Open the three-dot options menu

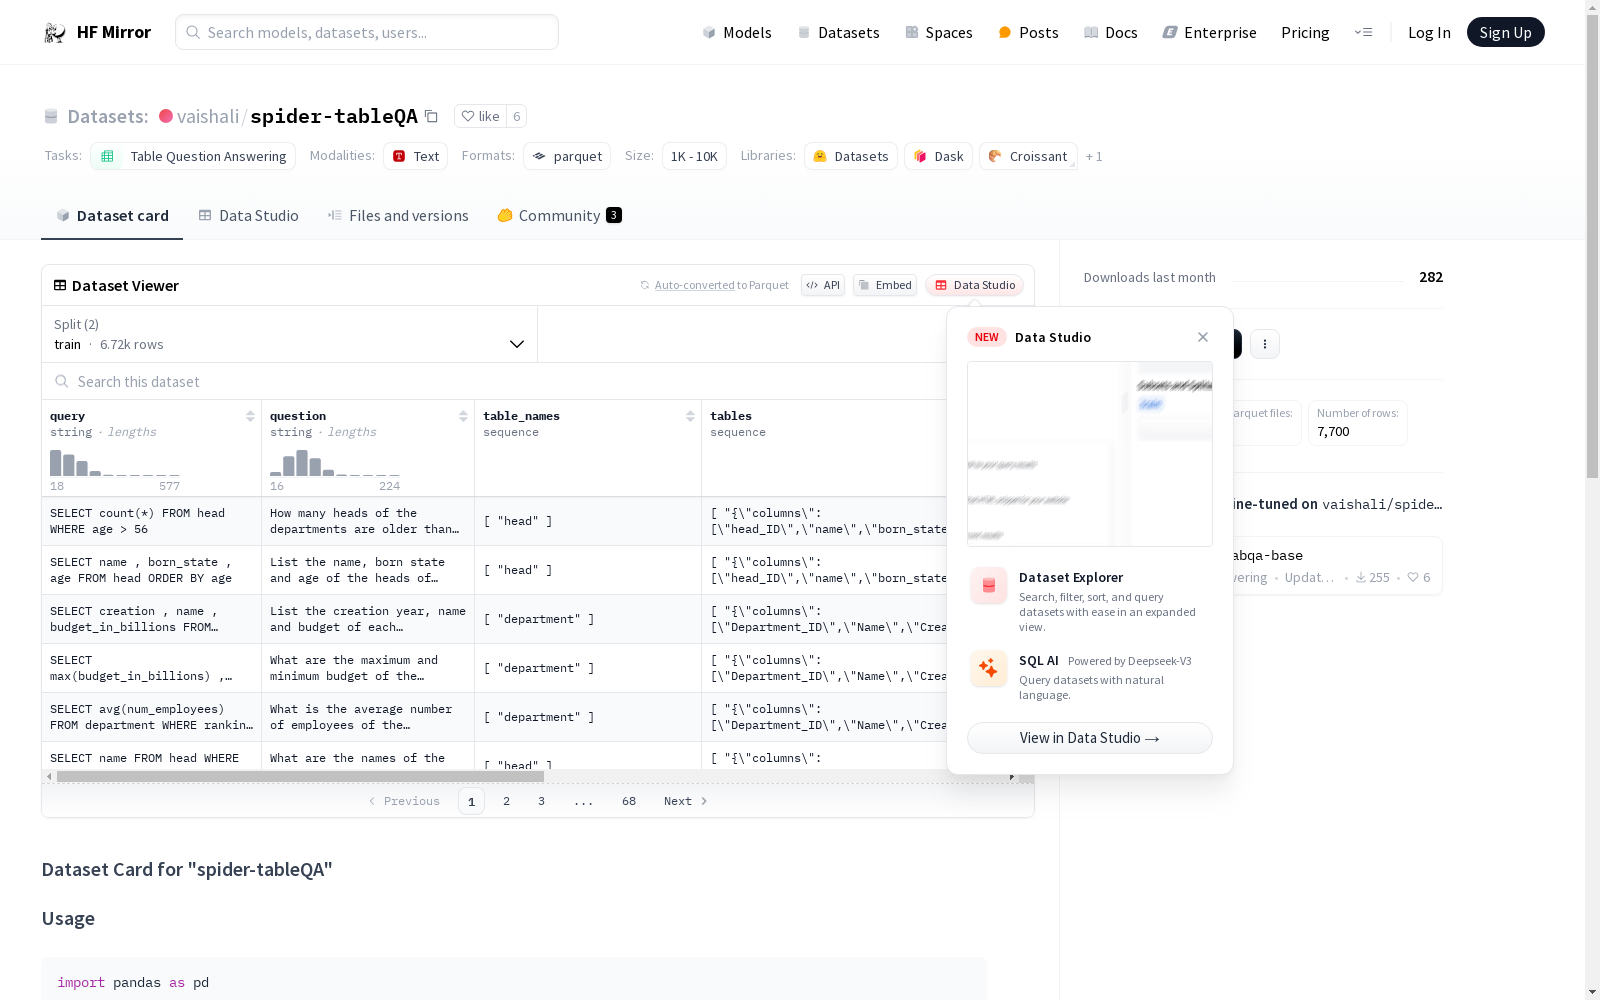[1265, 344]
